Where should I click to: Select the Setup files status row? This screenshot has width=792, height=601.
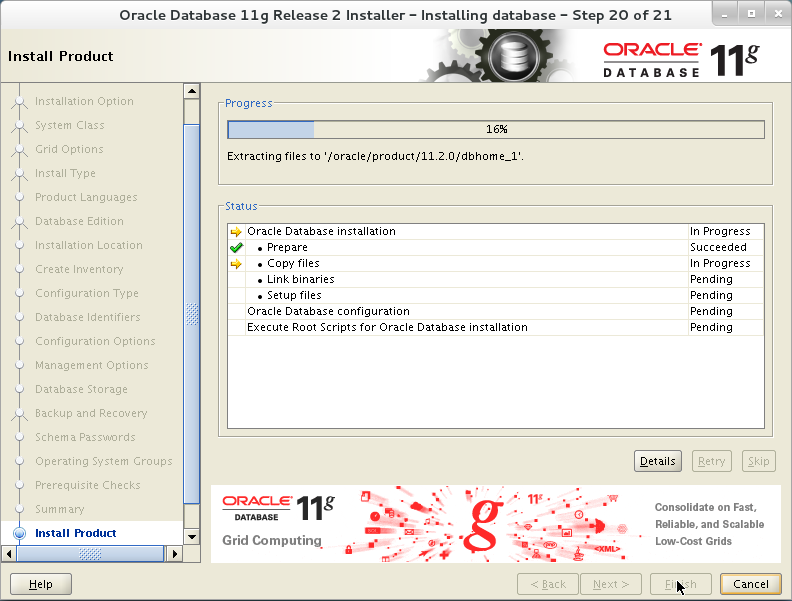click(x=496, y=295)
